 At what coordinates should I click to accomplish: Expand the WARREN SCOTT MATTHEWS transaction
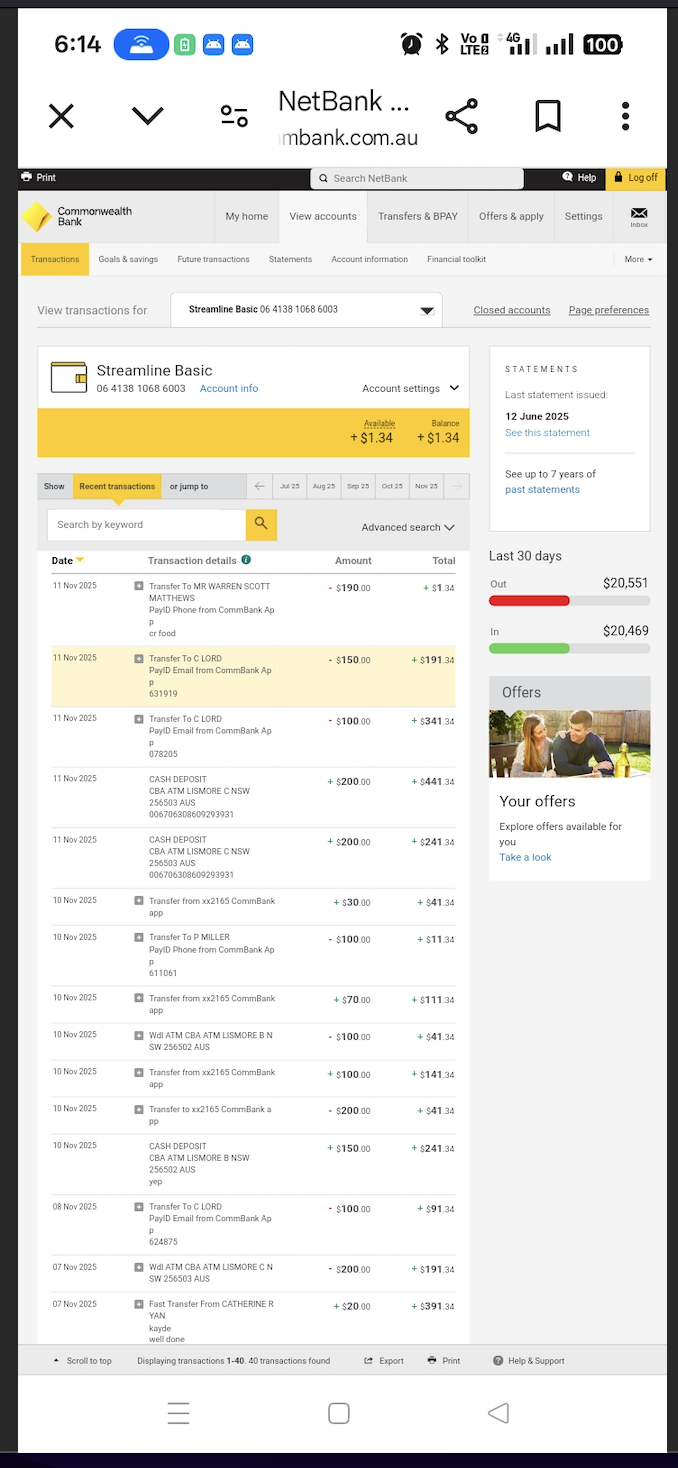tap(139, 586)
